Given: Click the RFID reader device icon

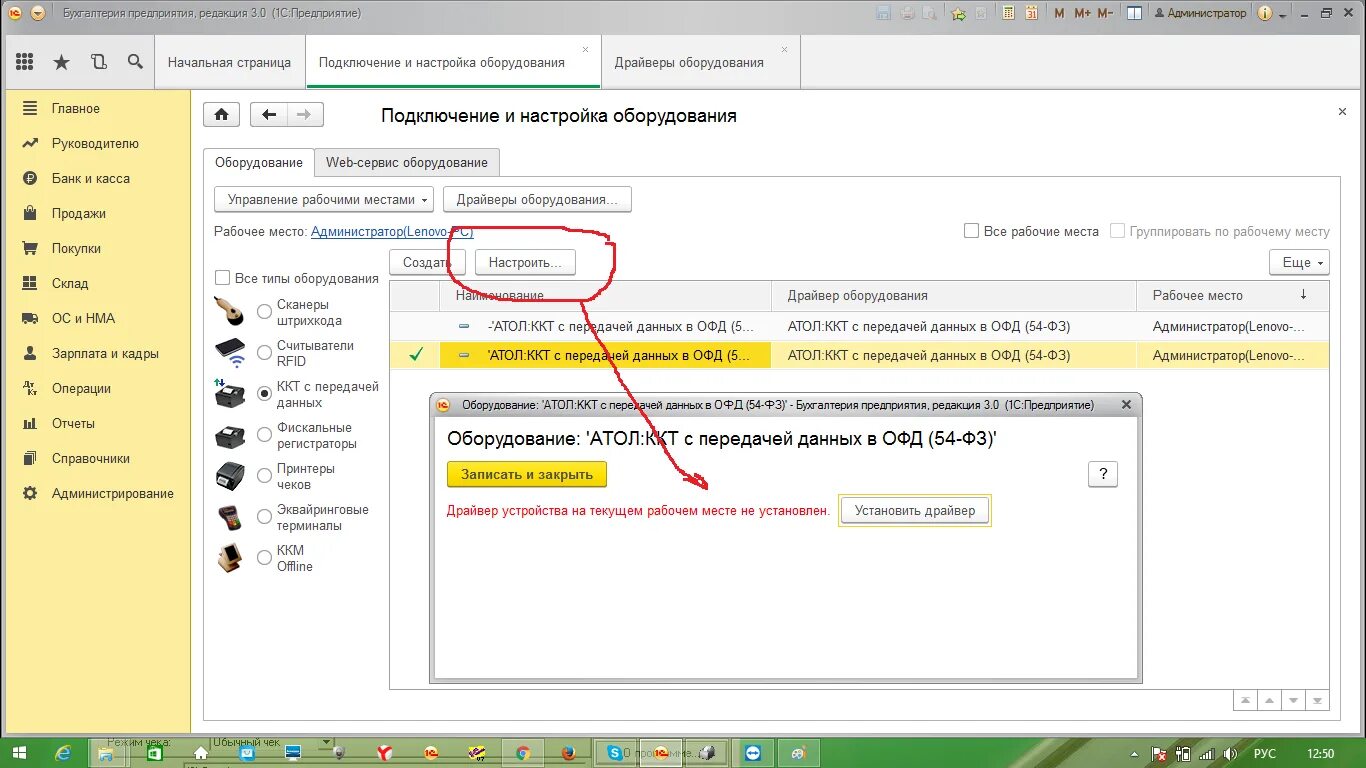Looking at the screenshot, I should 229,352.
